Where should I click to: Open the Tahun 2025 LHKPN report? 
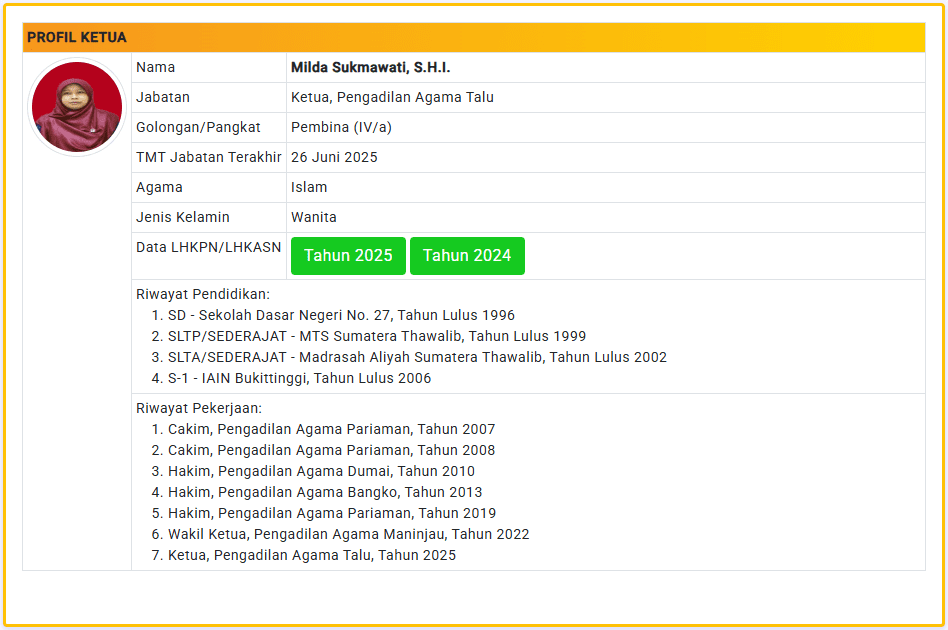pos(348,256)
